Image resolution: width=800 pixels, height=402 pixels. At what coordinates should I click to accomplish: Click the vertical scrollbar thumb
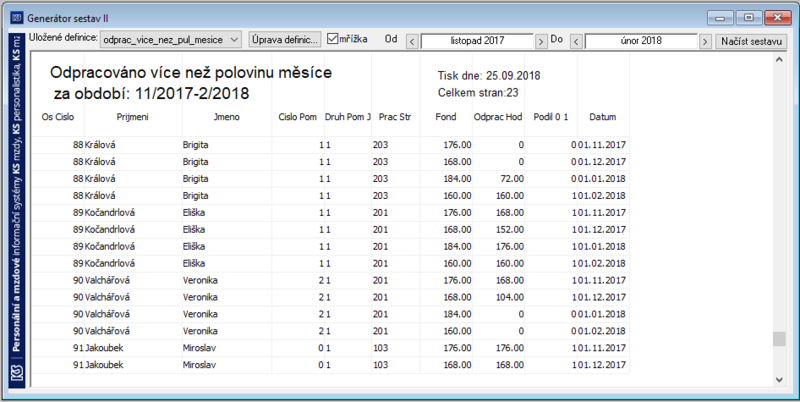click(779, 339)
